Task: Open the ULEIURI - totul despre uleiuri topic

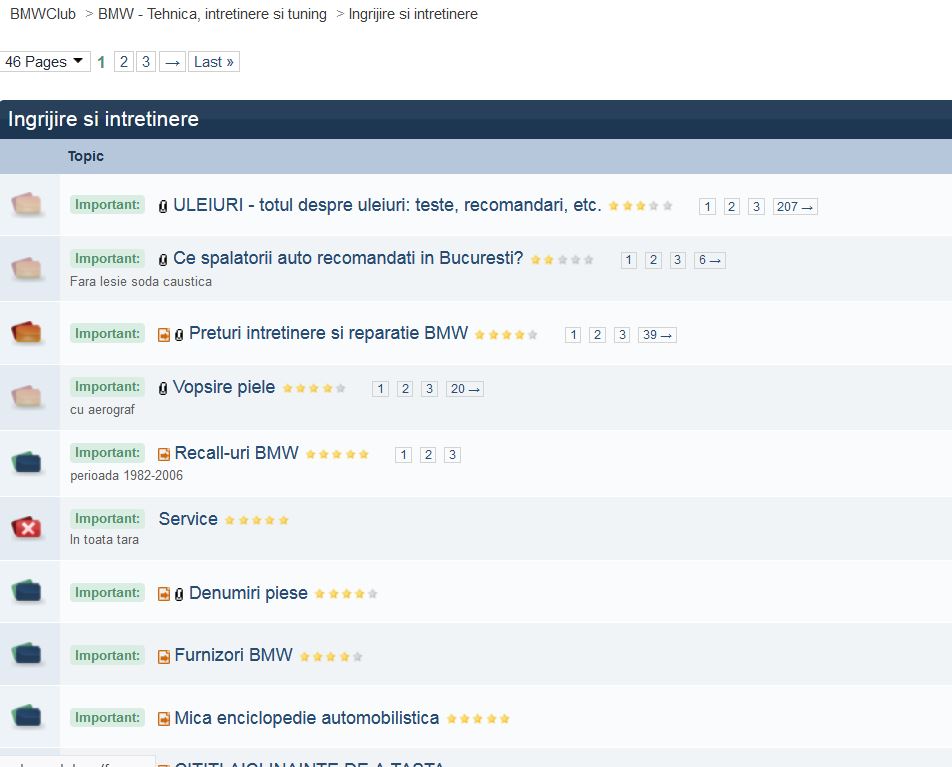Action: point(387,205)
